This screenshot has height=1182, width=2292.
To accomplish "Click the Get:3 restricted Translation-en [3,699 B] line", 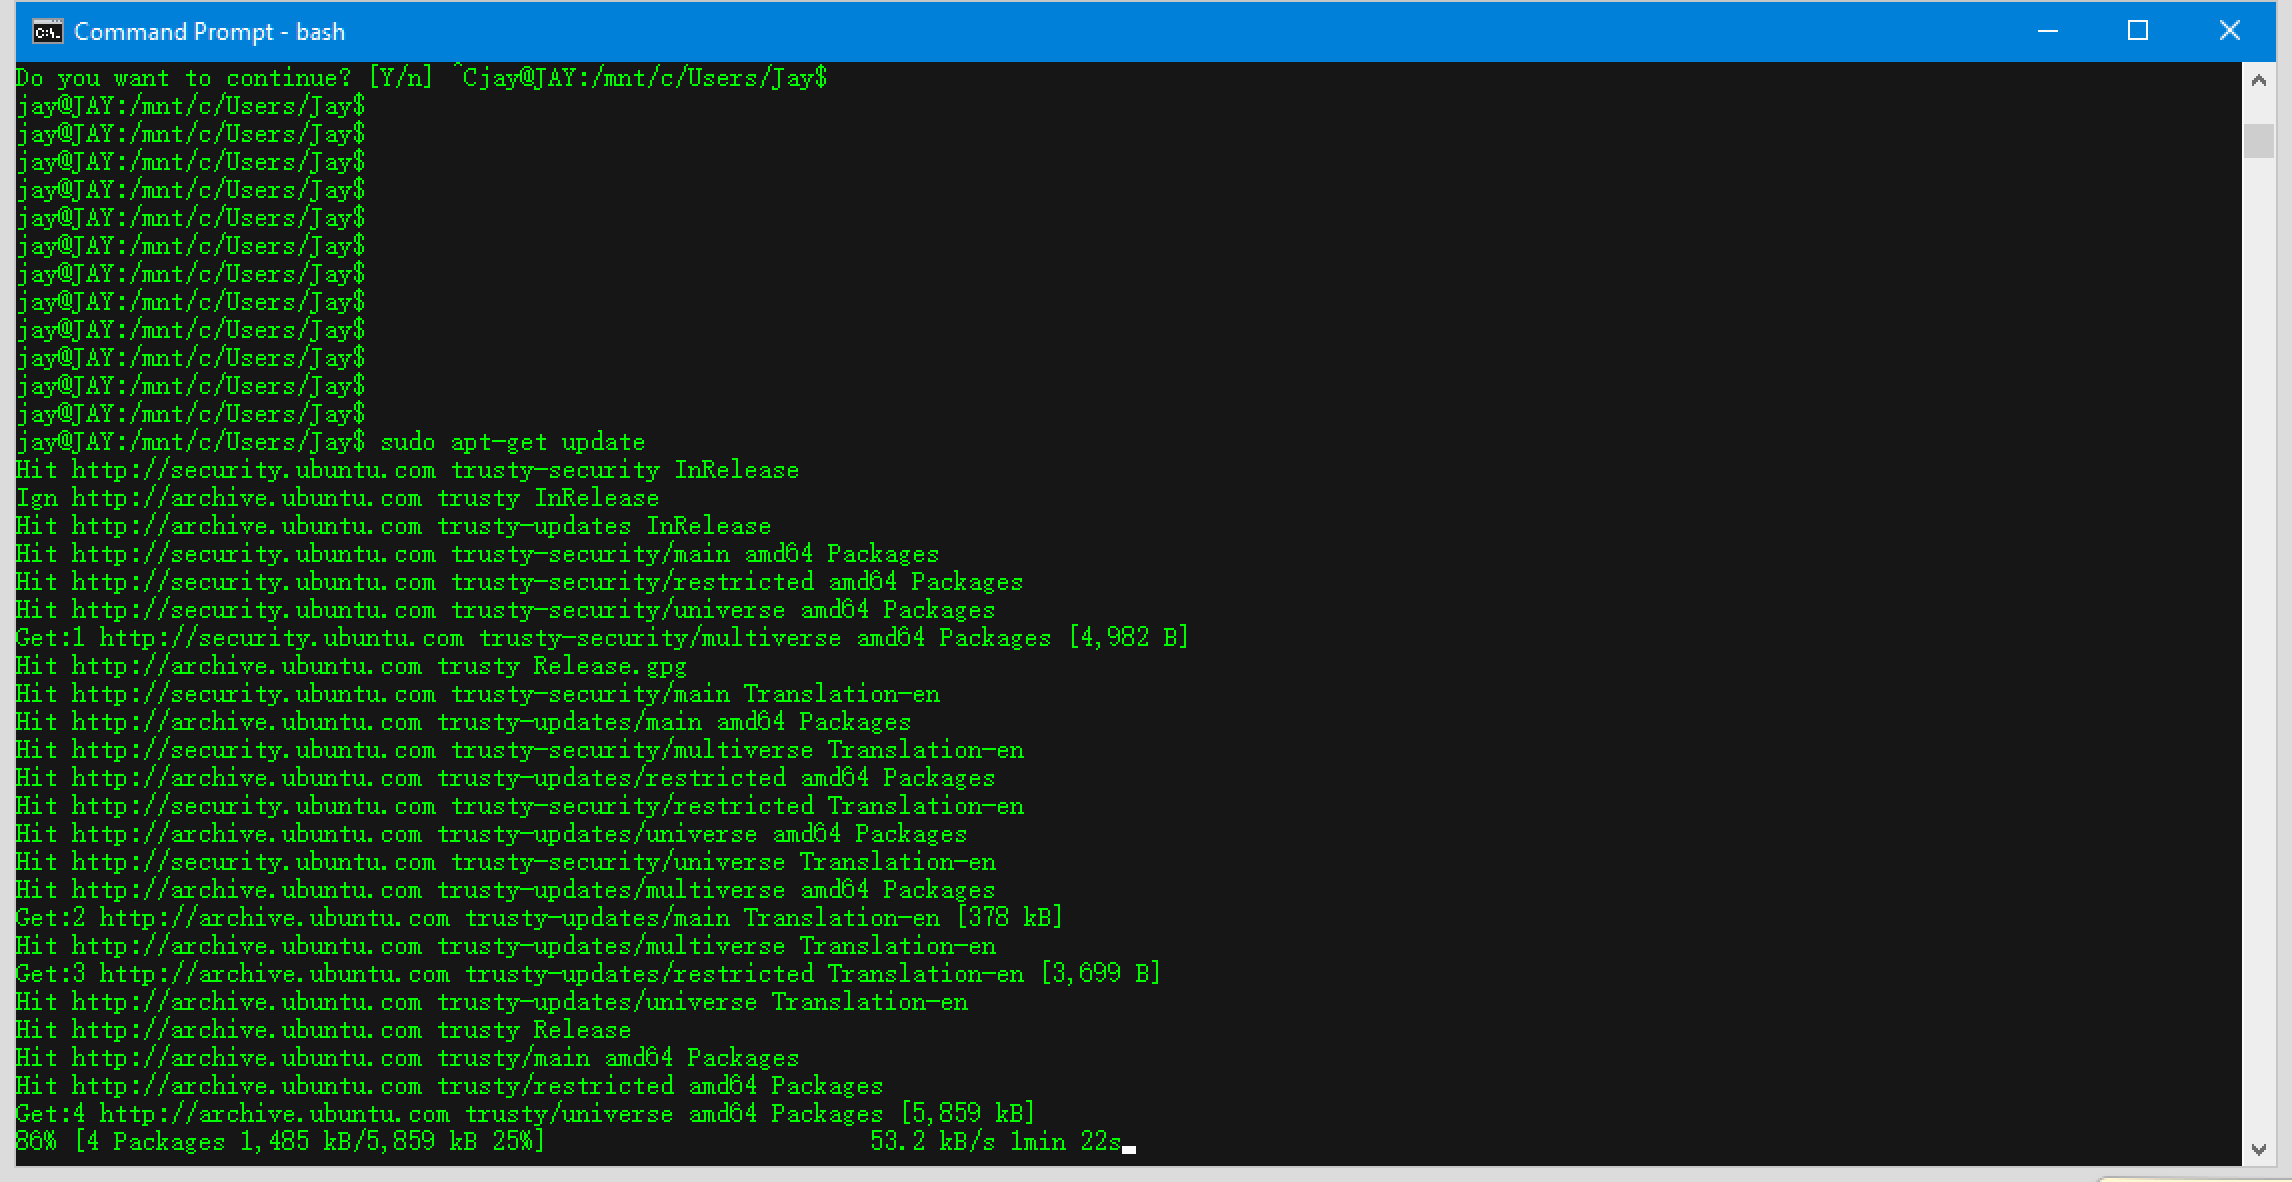I will tap(587, 974).
